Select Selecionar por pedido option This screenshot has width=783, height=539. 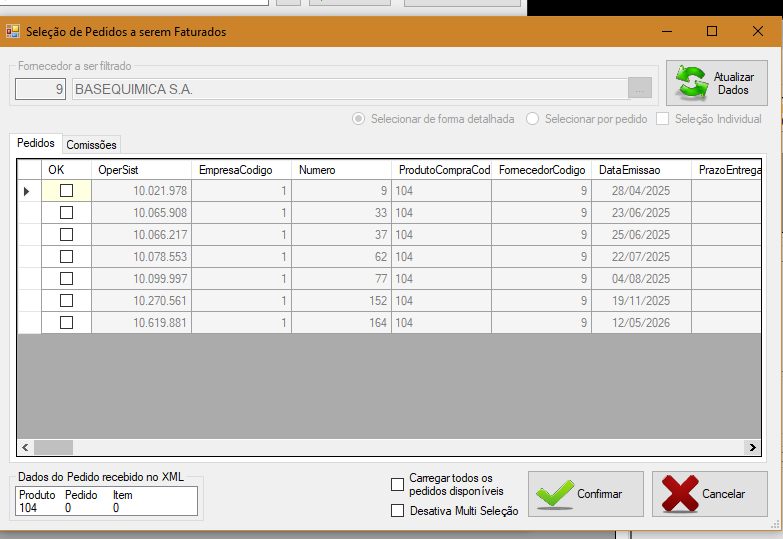point(532,119)
